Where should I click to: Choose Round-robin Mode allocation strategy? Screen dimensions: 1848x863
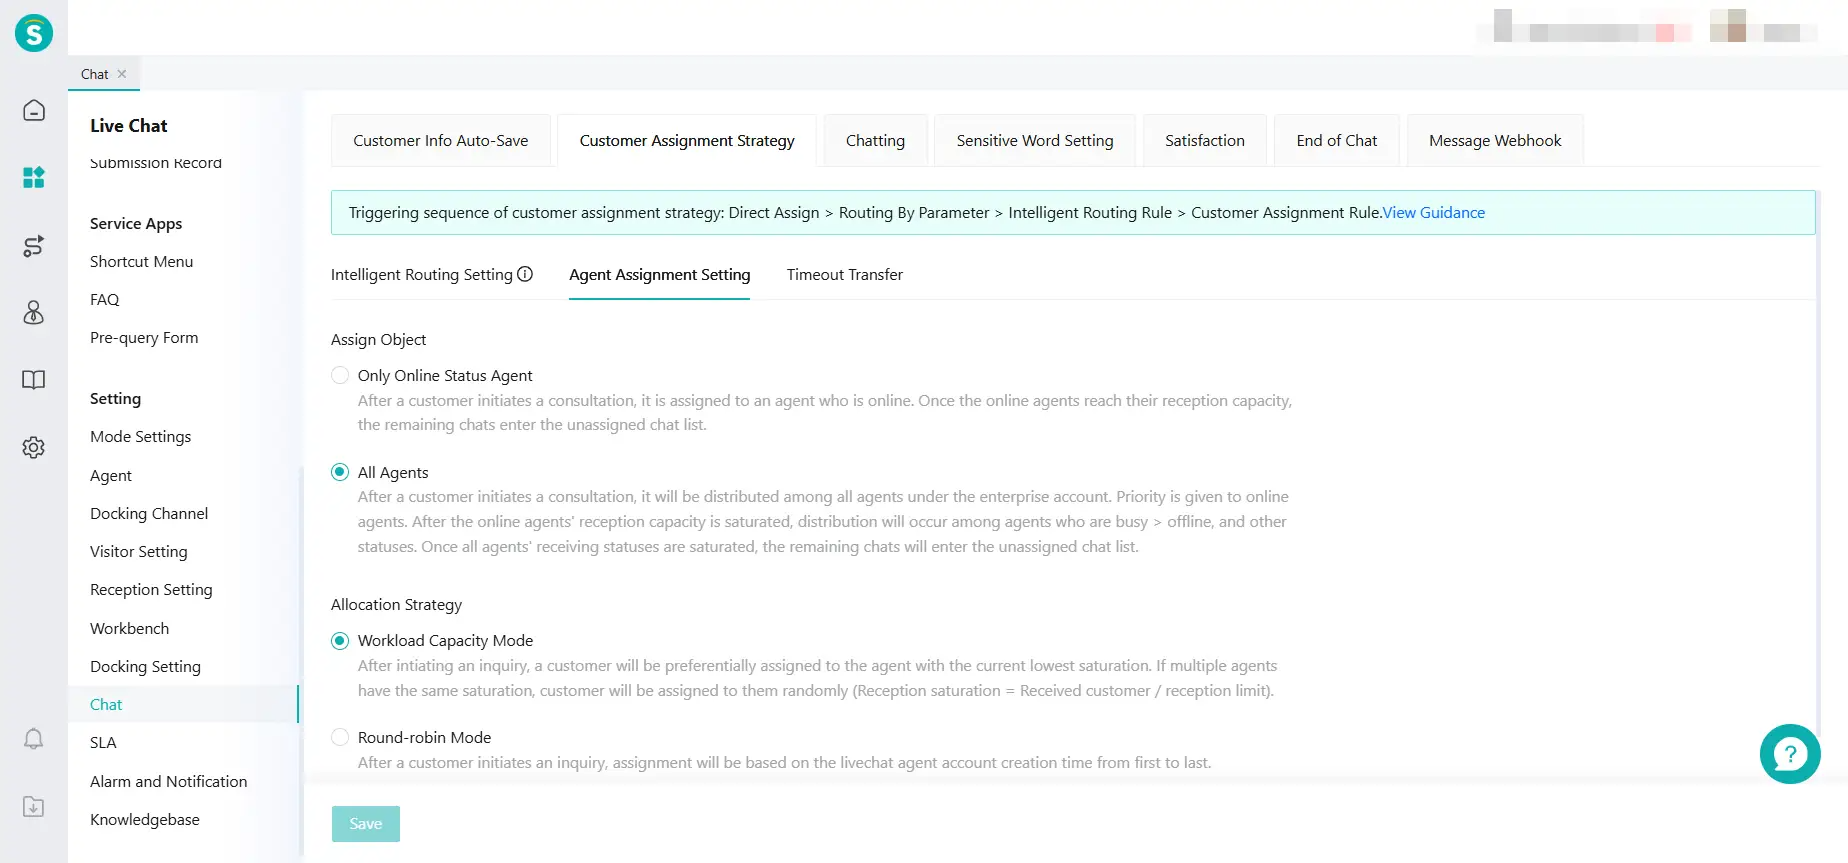pyautogui.click(x=340, y=737)
